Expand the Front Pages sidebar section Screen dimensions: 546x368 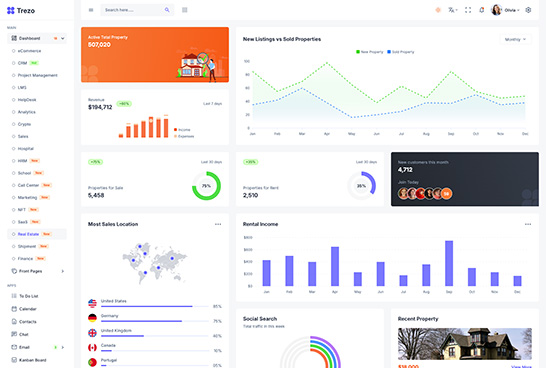[37, 271]
